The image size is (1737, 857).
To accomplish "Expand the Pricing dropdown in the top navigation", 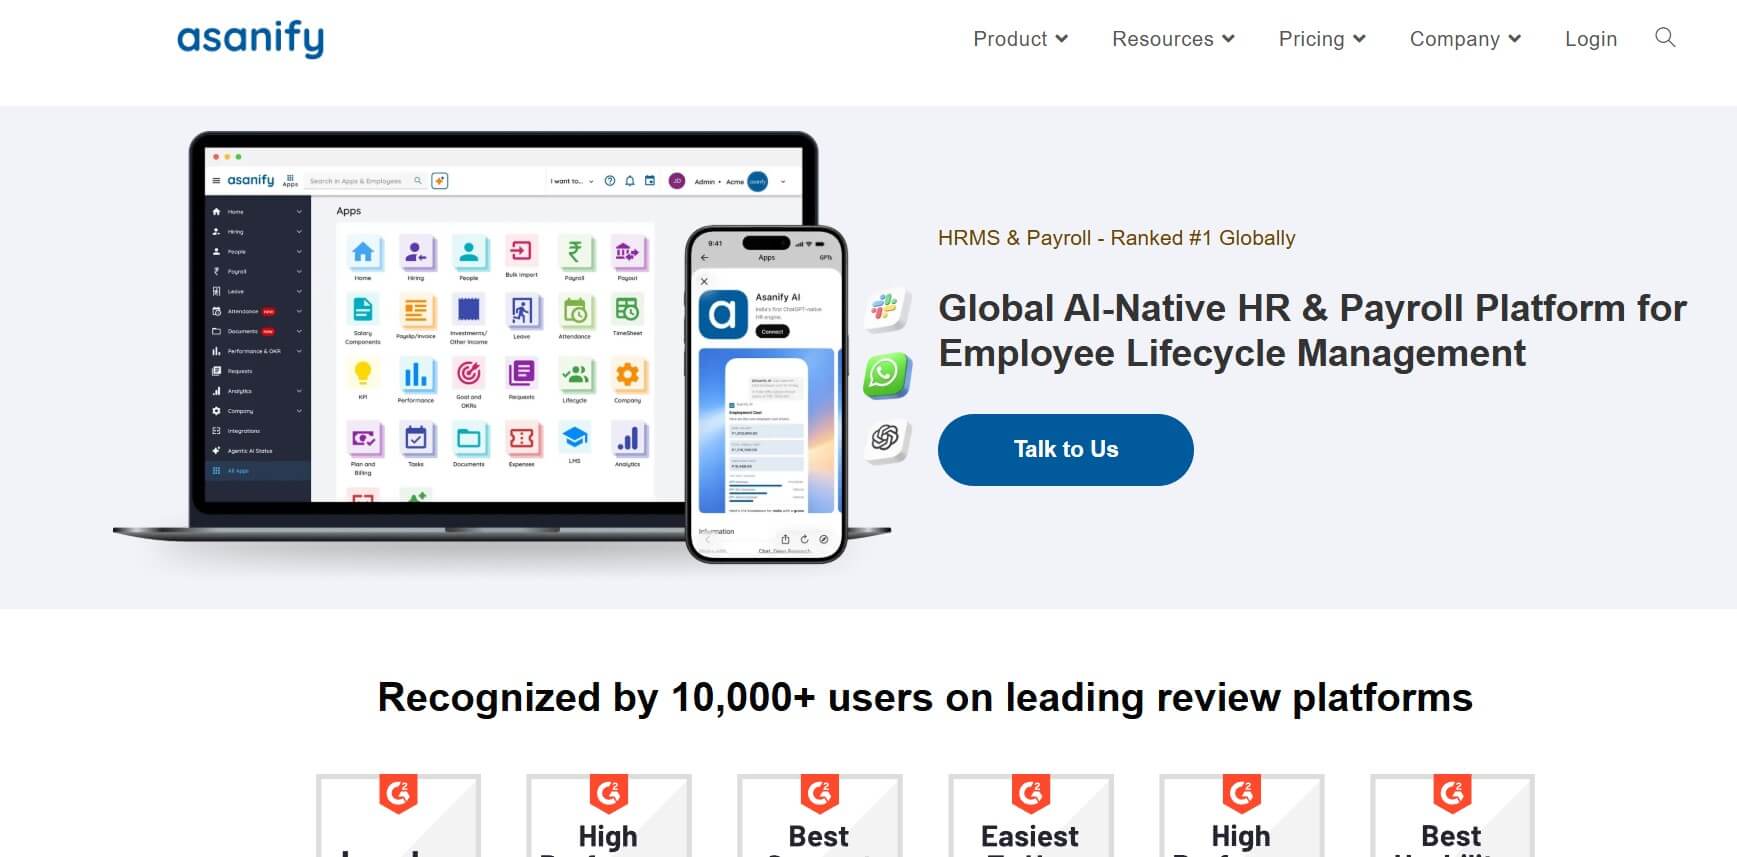I will tap(1322, 39).
